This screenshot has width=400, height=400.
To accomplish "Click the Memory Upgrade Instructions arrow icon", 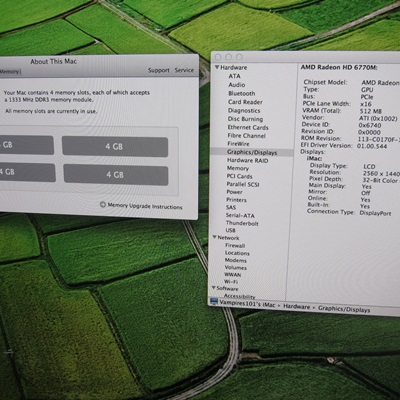I will coord(103,204).
